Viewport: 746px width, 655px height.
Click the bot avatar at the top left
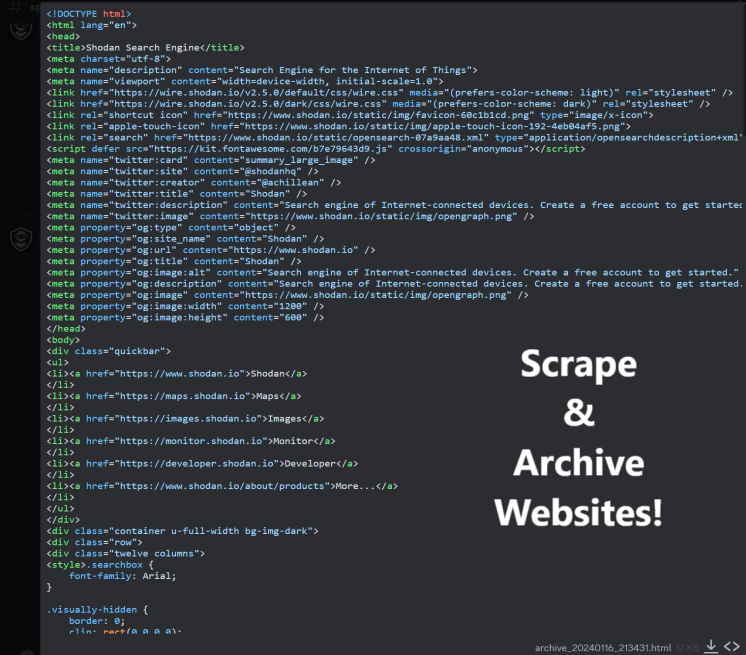tap(19, 28)
